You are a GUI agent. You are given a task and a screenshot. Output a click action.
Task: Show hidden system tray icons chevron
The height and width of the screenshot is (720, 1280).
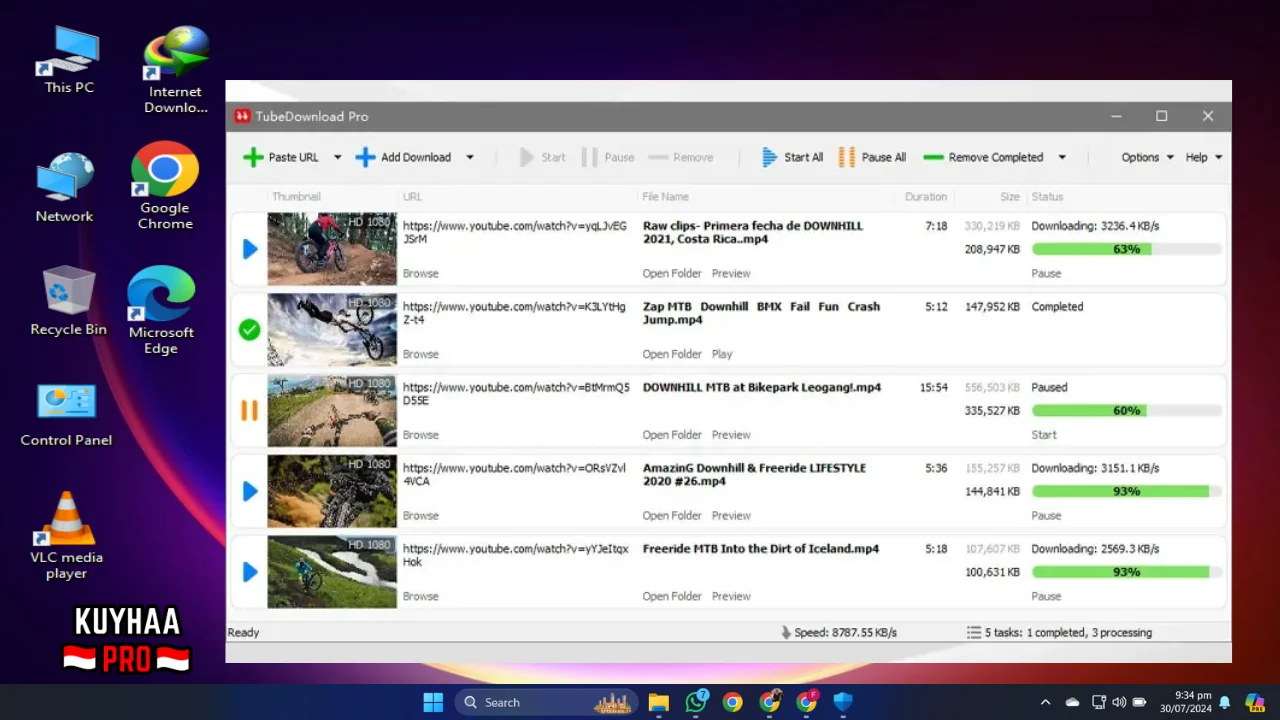[x=1045, y=702]
